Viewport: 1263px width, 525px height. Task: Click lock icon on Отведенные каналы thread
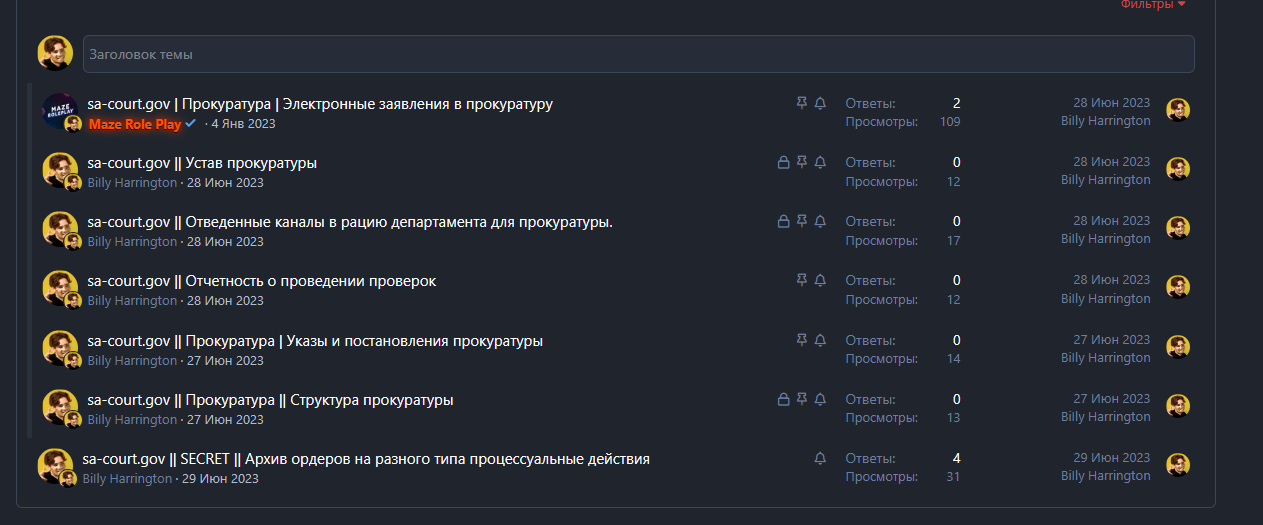pos(783,222)
